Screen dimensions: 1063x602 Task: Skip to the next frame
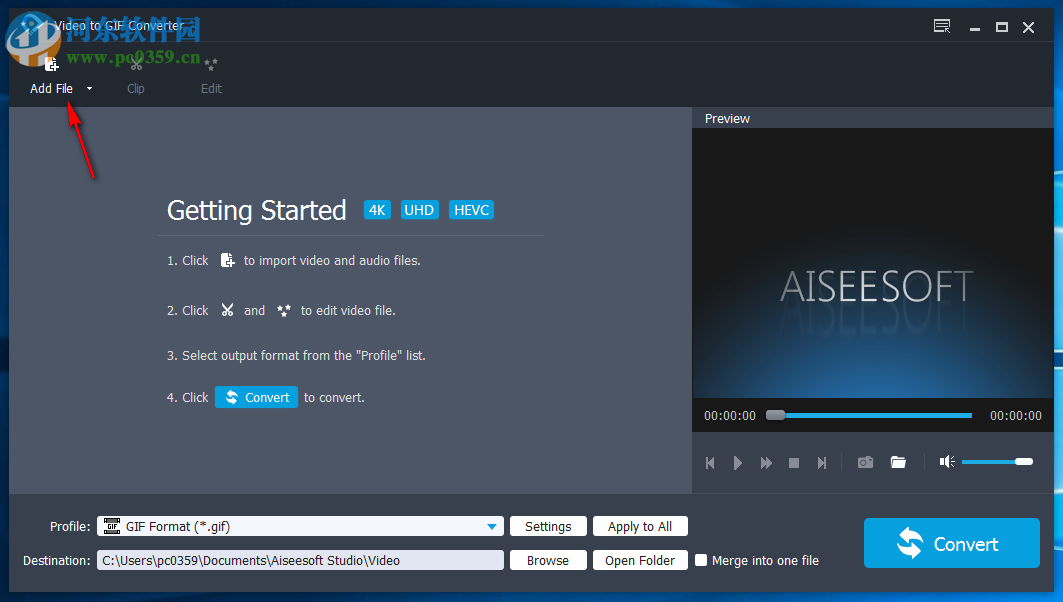822,463
